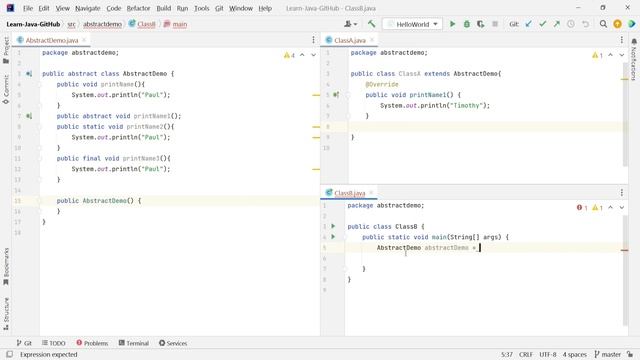This screenshot has width=640, height=360.
Task: Click the Build Project hammer icon
Action: [371, 24]
